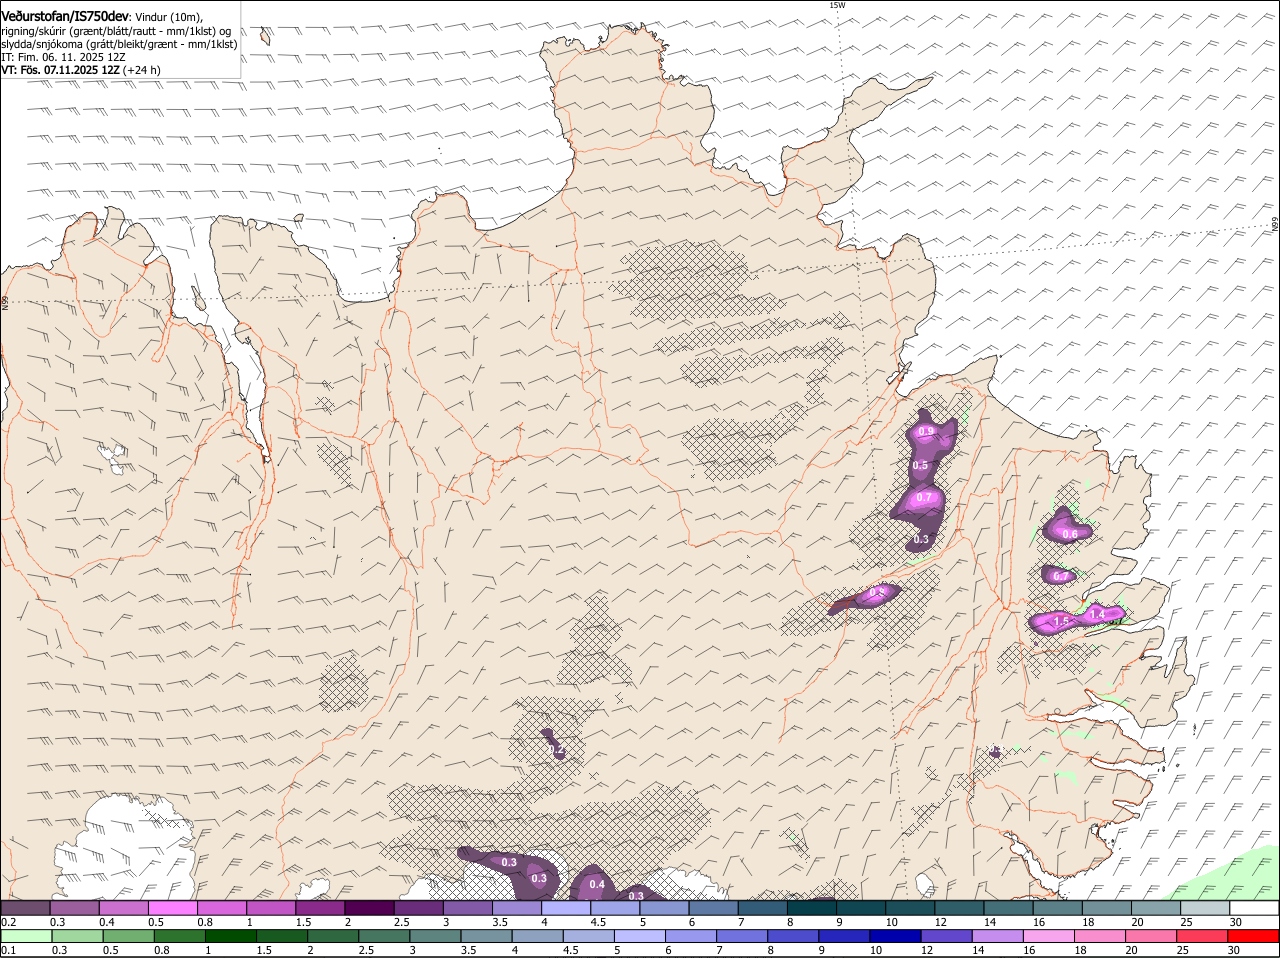This screenshot has width=1280, height=958.
Task: Pick the 12 teal swatch in top legend
Action: [960, 908]
